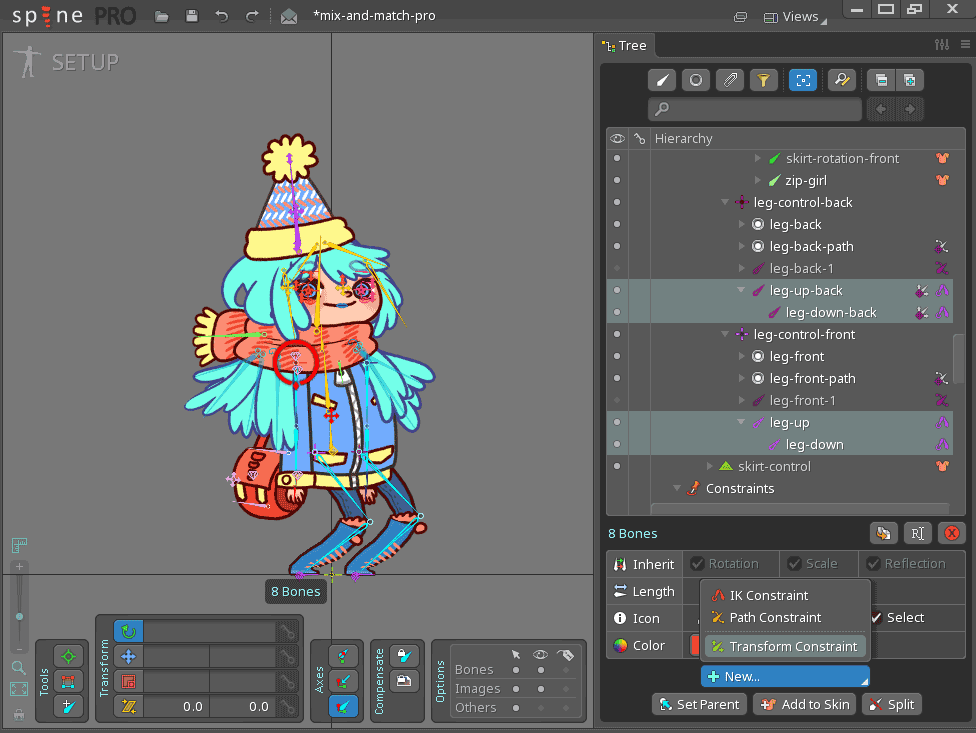Toggle the Select checkbox in bone properties
This screenshot has width=976, height=733.
tap(876, 618)
